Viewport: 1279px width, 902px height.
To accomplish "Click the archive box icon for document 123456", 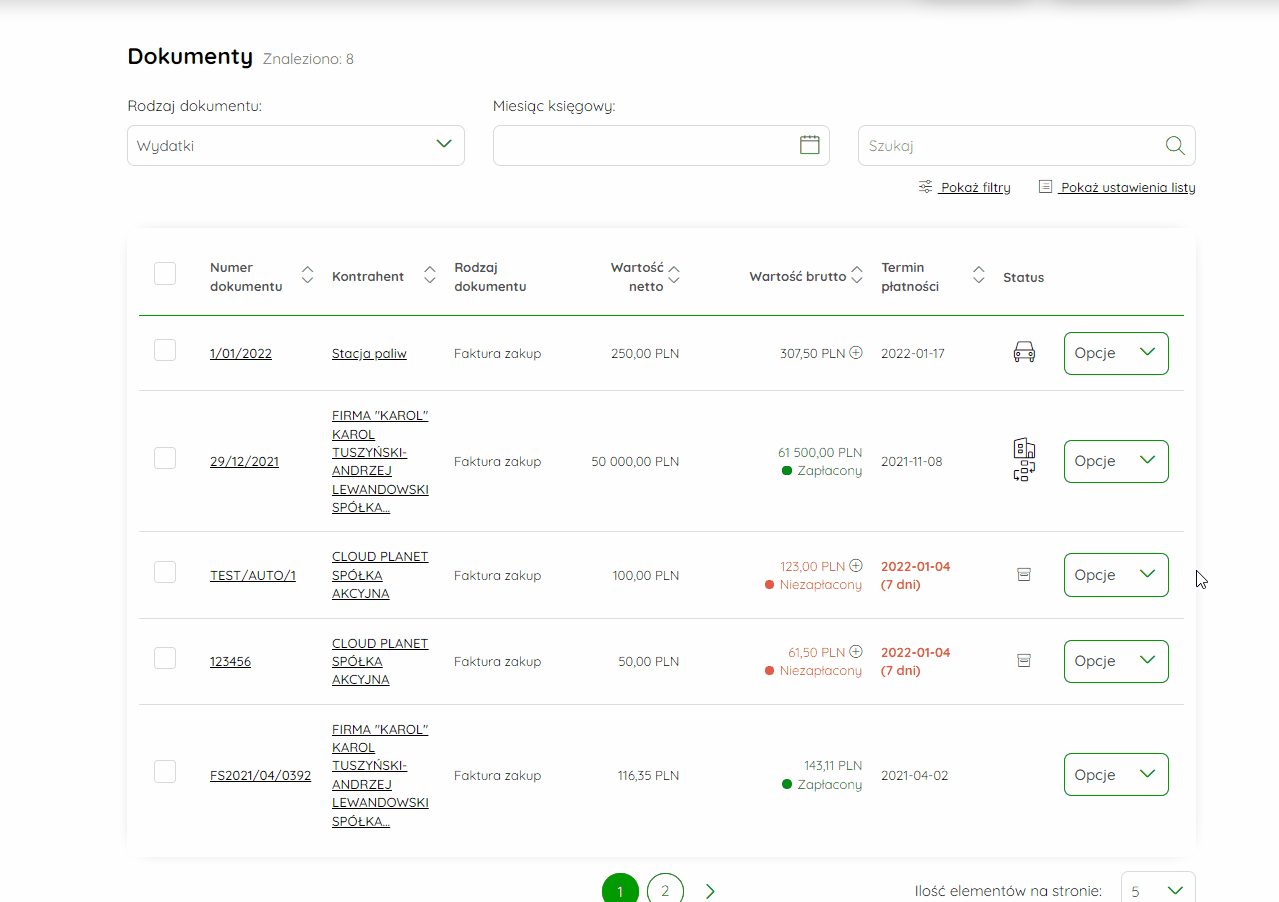I will [x=1023, y=661].
